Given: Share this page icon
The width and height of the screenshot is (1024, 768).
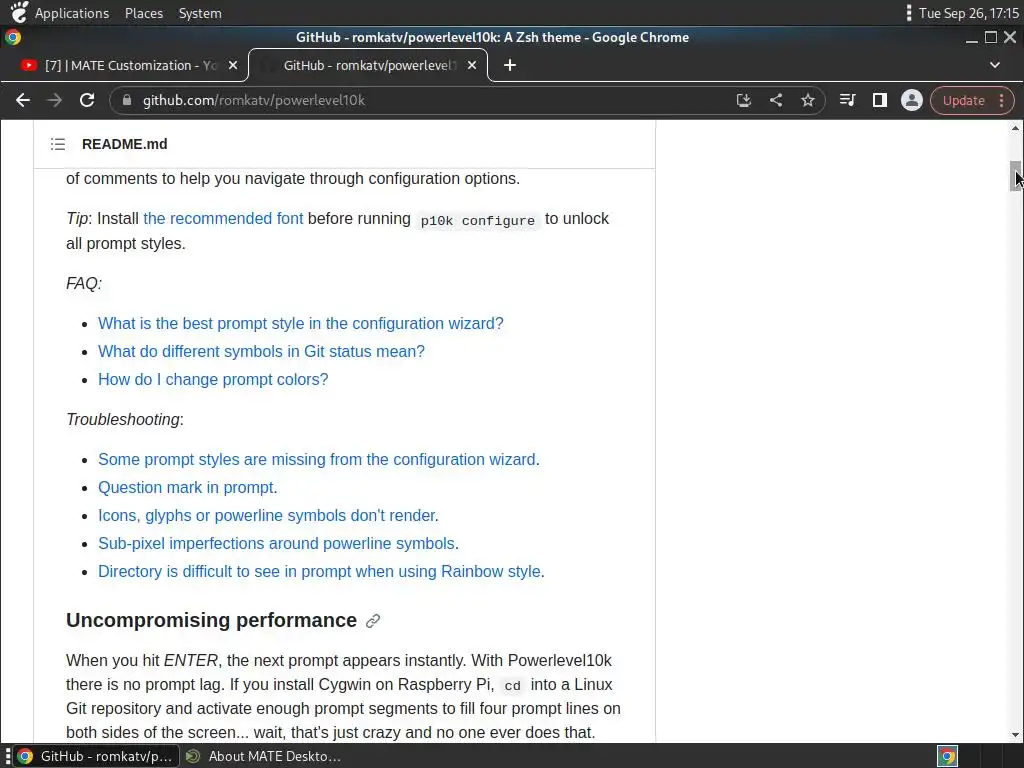Looking at the screenshot, I should (x=776, y=100).
